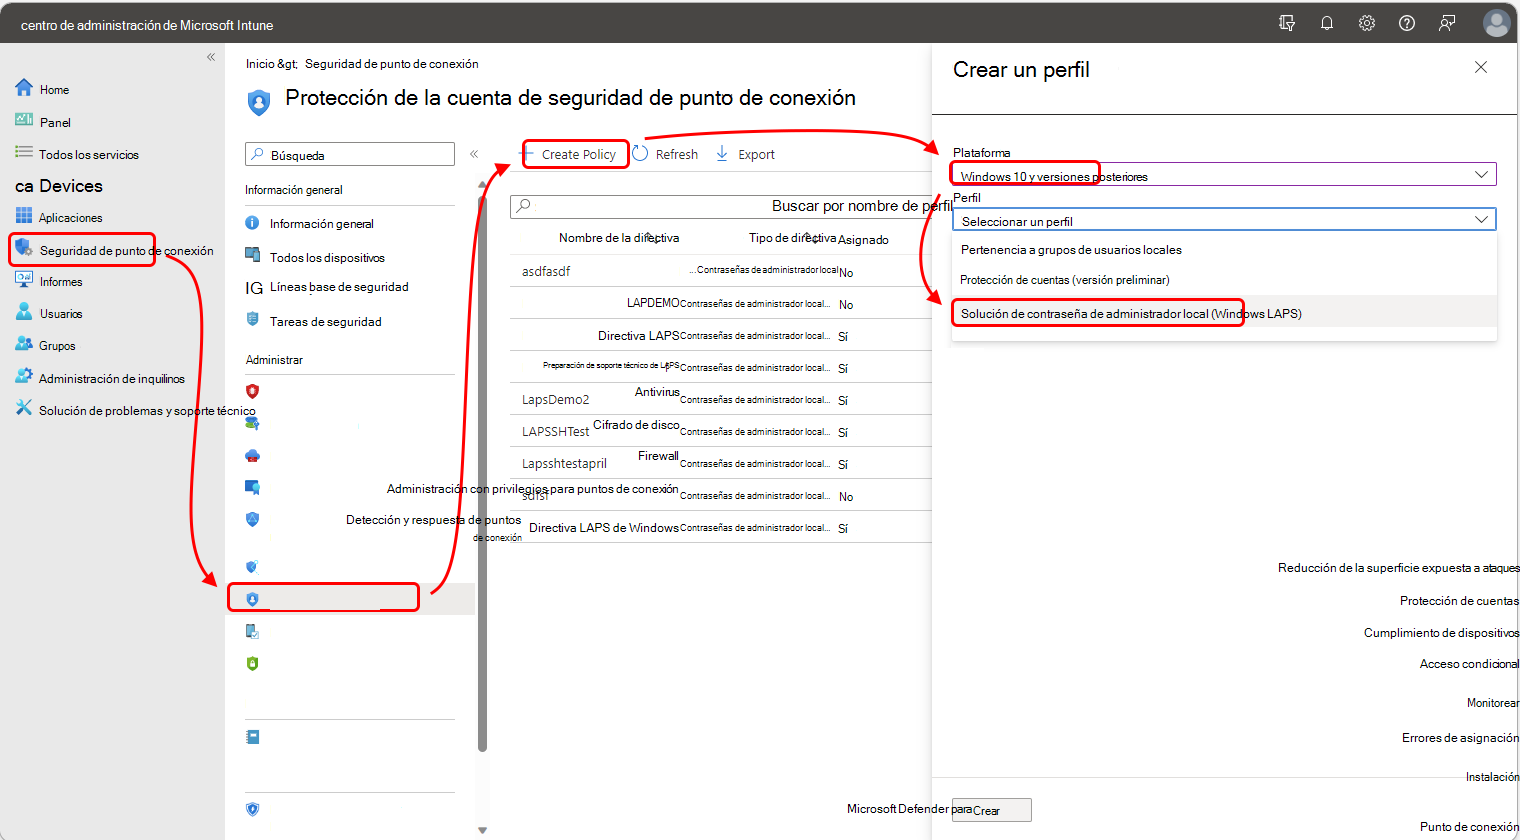Sort by the 'Nombre de la directiva' column
Screen dimensions: 1520x840
tap(619, 238)
